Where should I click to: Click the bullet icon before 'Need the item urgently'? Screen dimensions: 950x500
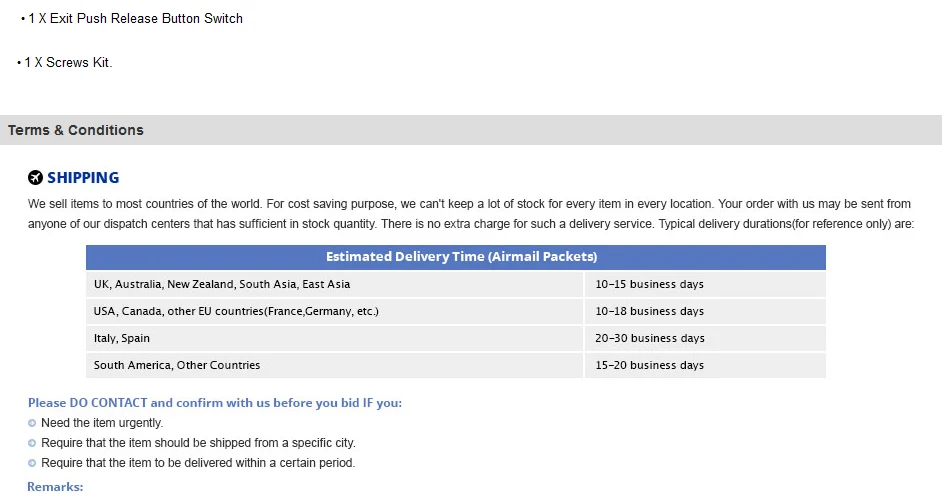pos(32,423)
